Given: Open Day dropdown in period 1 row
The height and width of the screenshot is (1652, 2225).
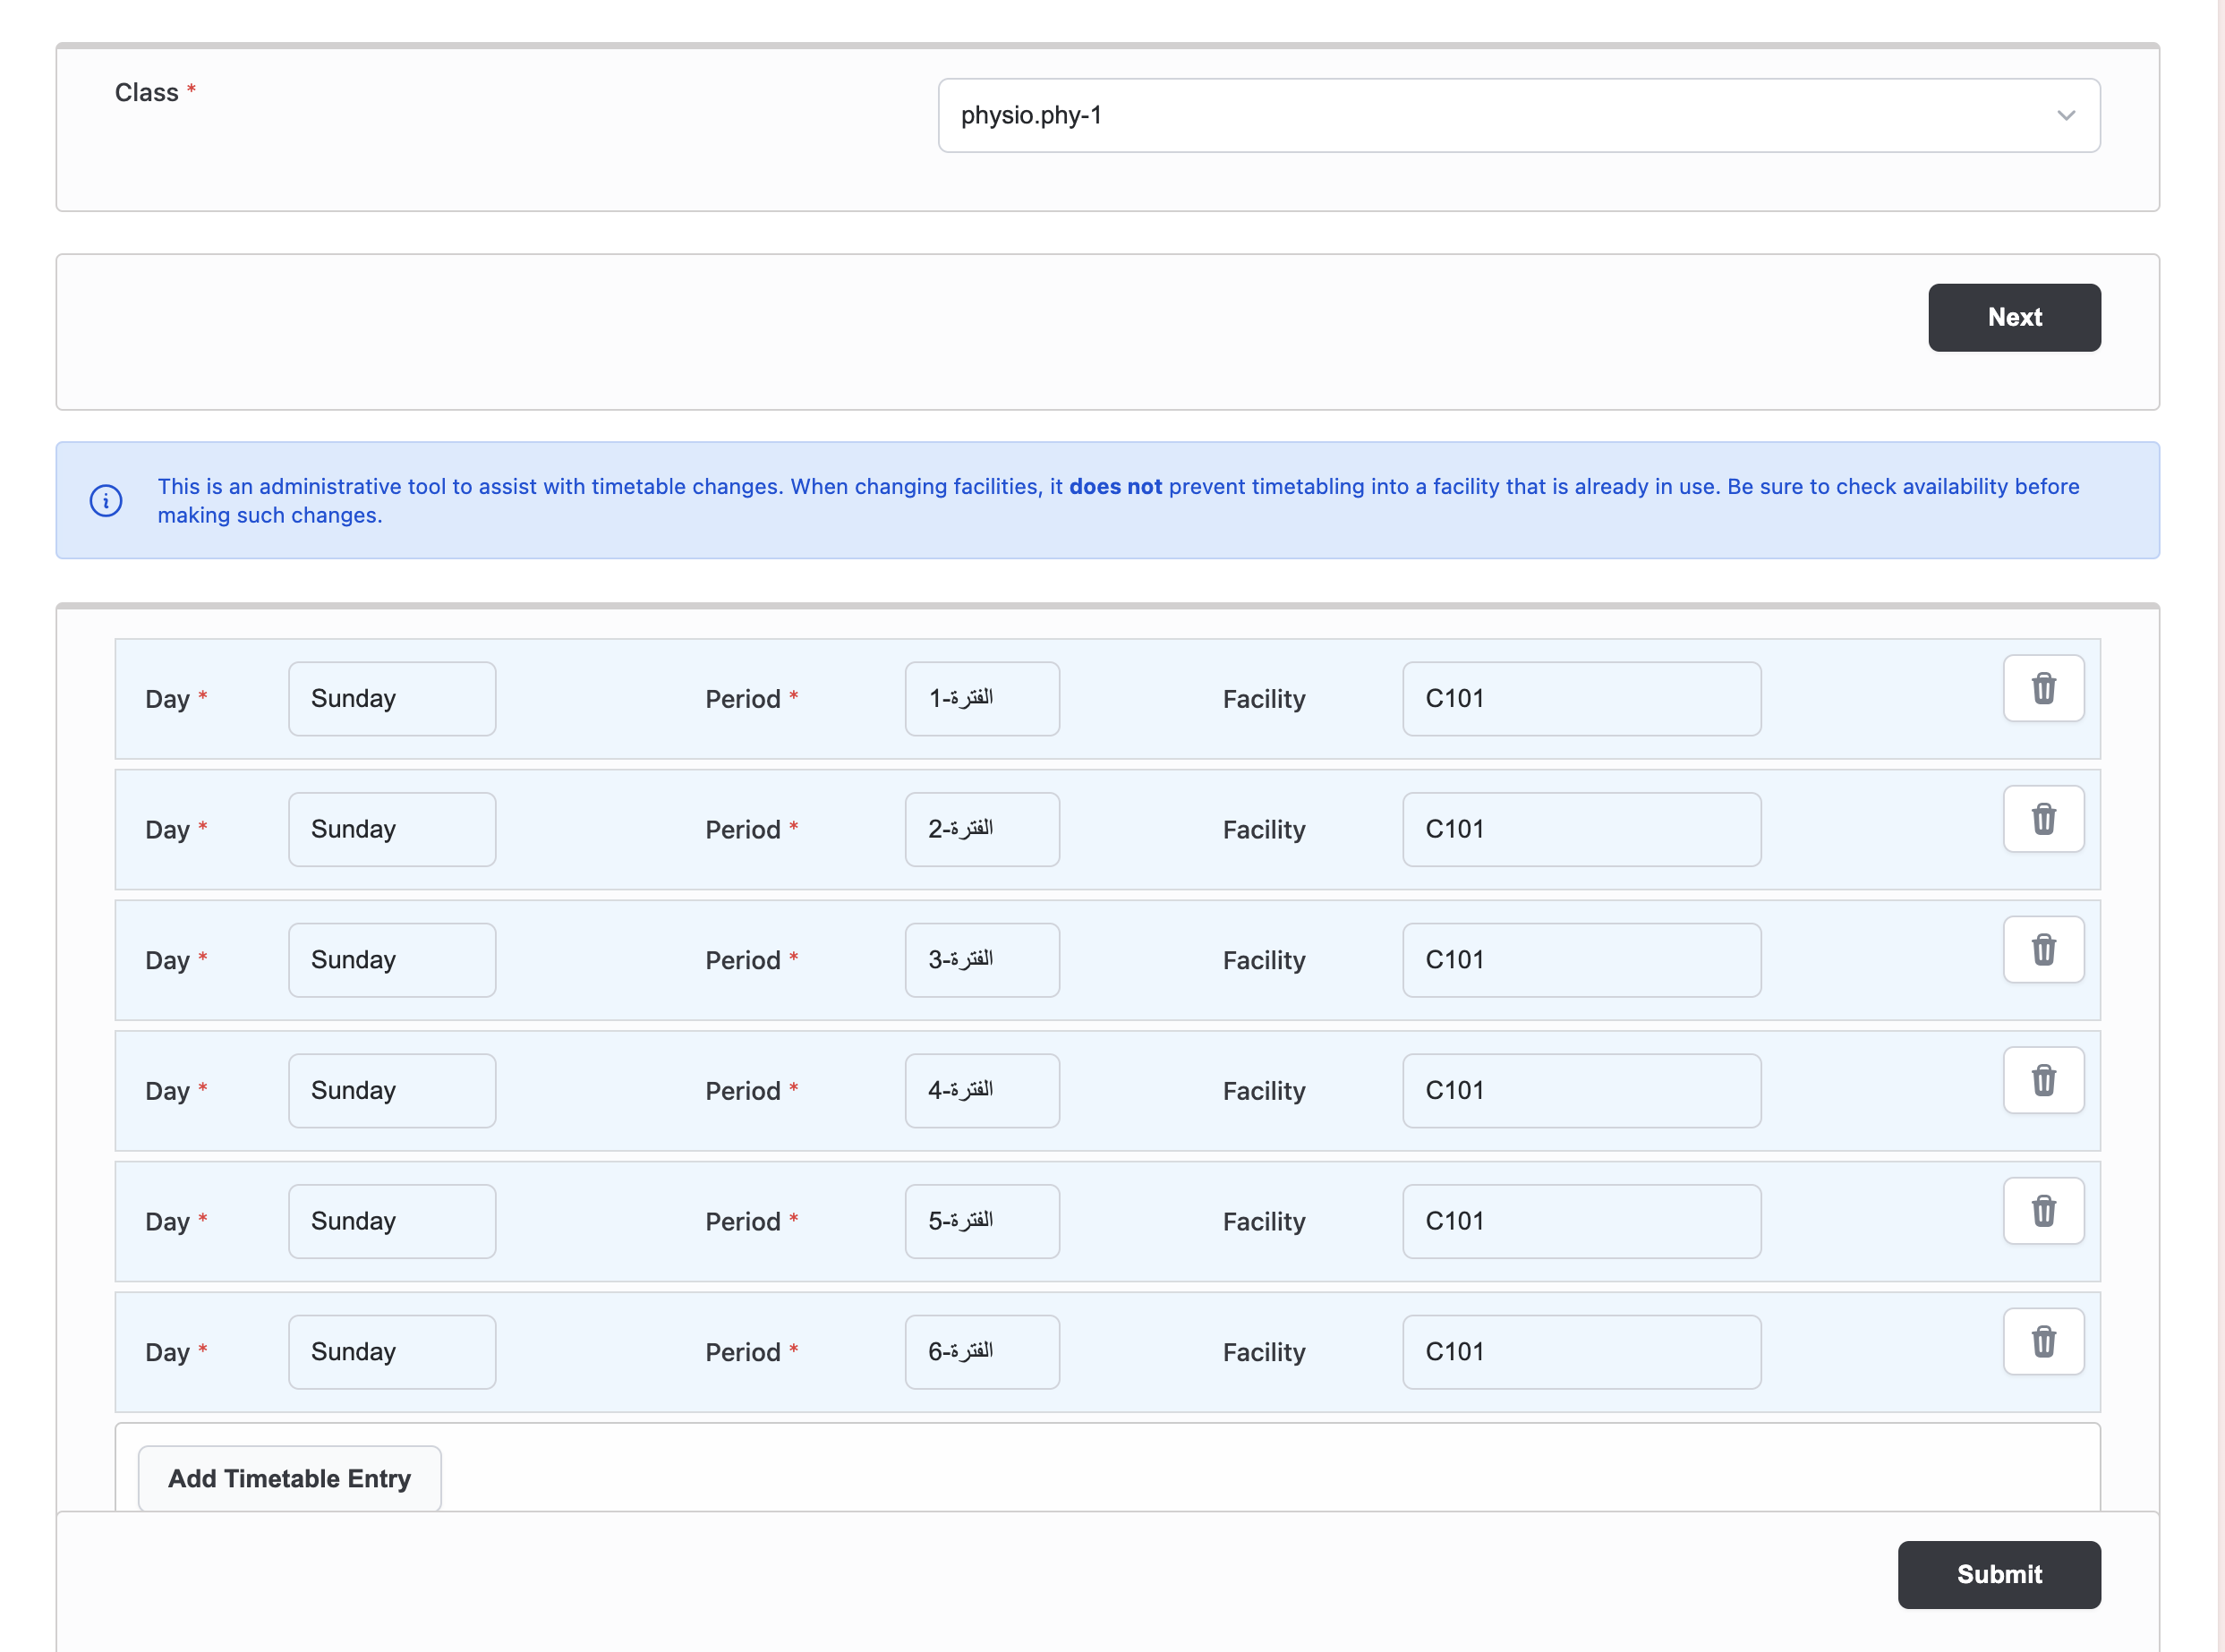Looking at the screenshot, I should tap(392, 699).
